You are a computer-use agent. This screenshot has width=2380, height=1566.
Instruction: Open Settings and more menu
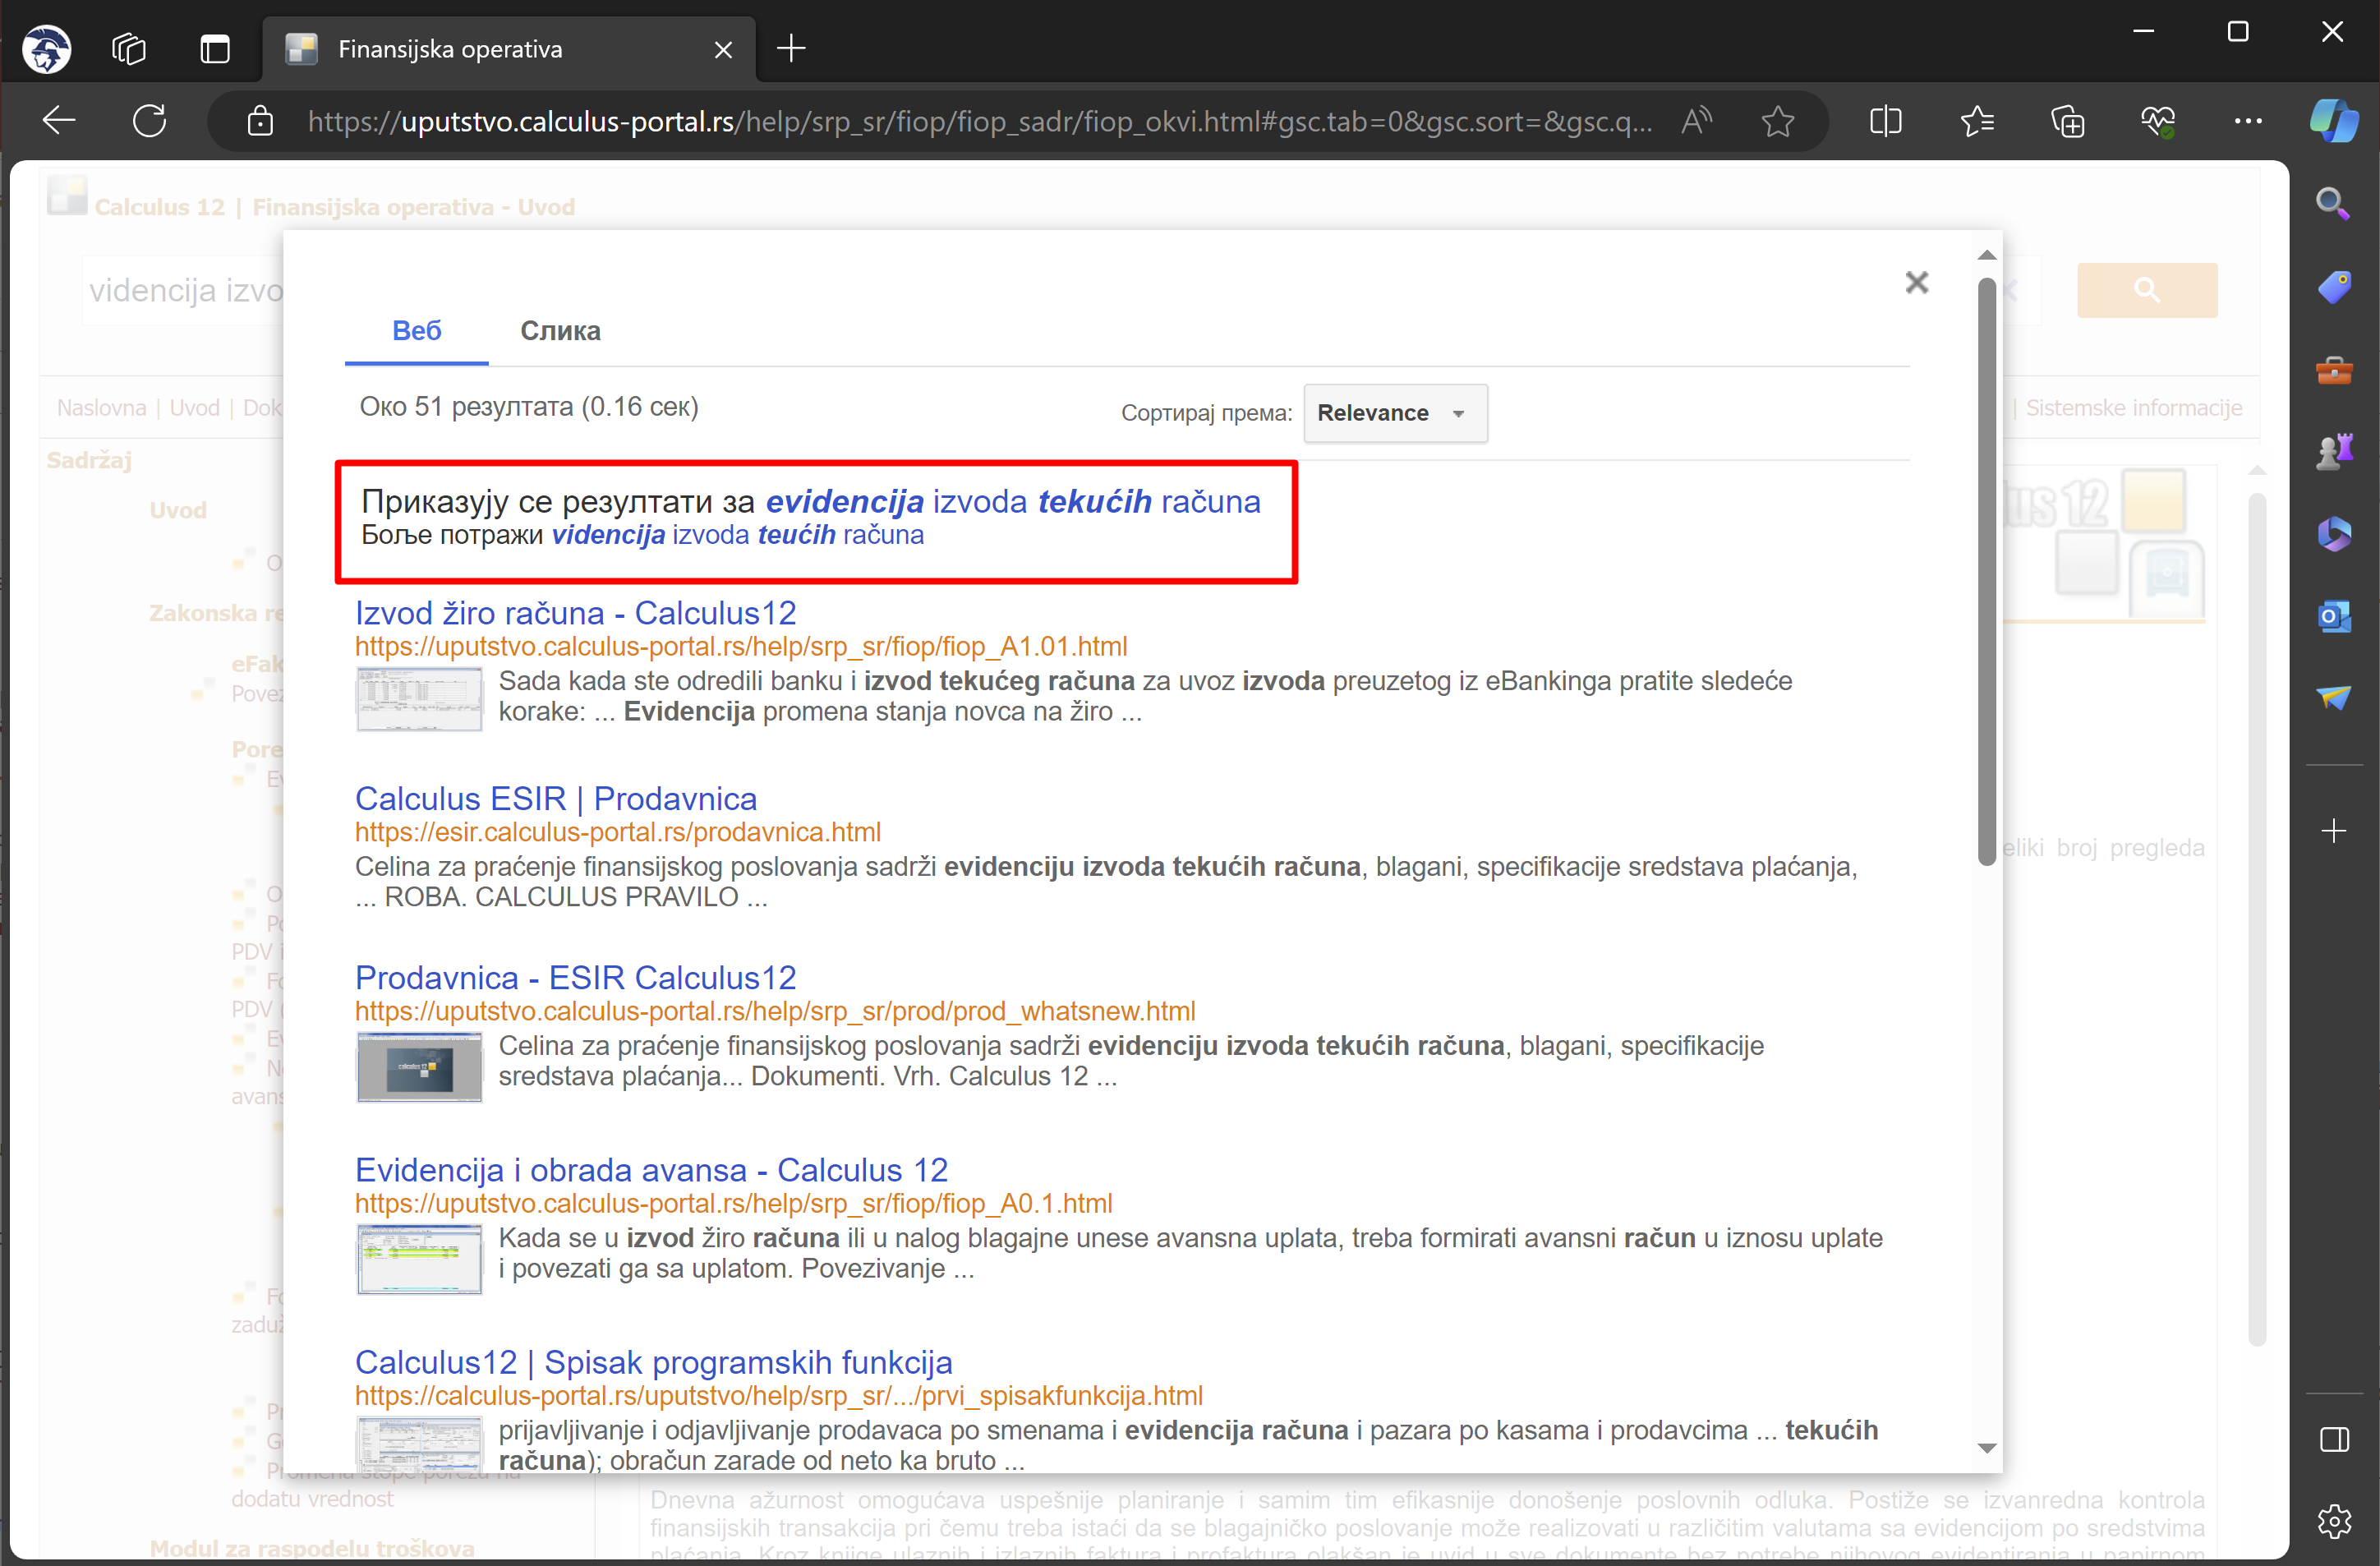click(x=2247, y=122)
